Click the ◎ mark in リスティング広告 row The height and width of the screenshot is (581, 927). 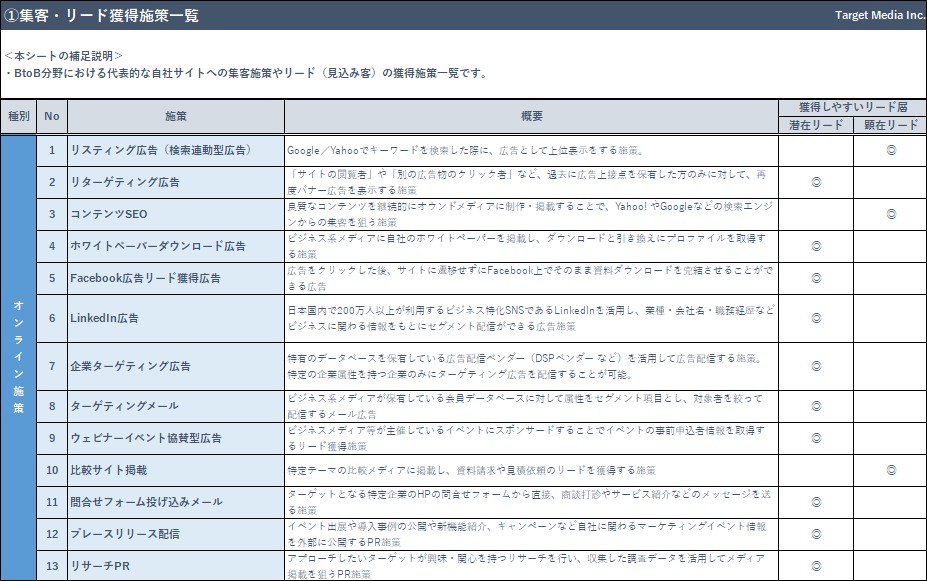pyautogui.click(x=891, y=150)
